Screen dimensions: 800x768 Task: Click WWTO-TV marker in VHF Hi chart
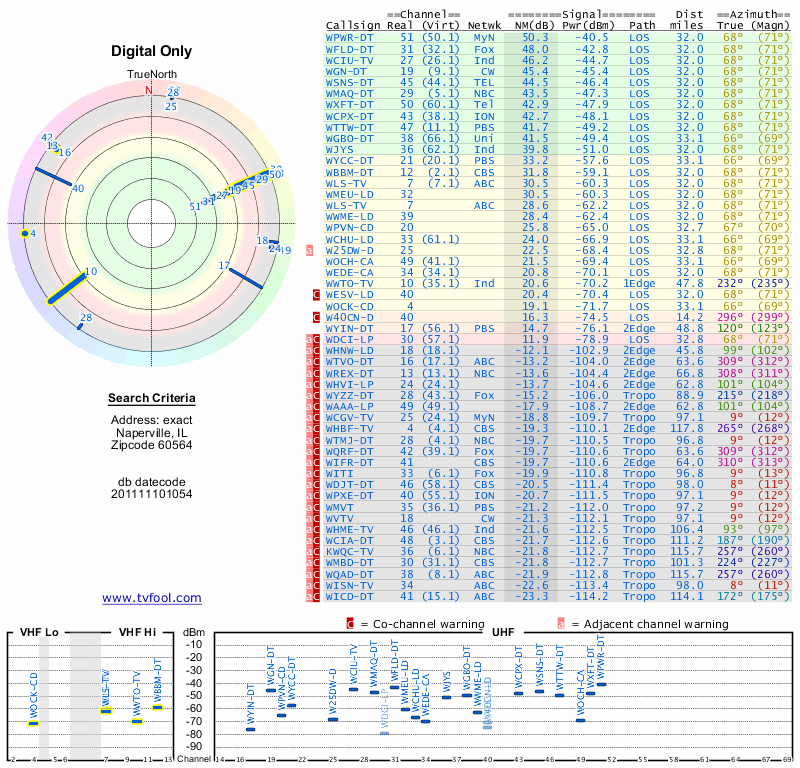[137, 721]
